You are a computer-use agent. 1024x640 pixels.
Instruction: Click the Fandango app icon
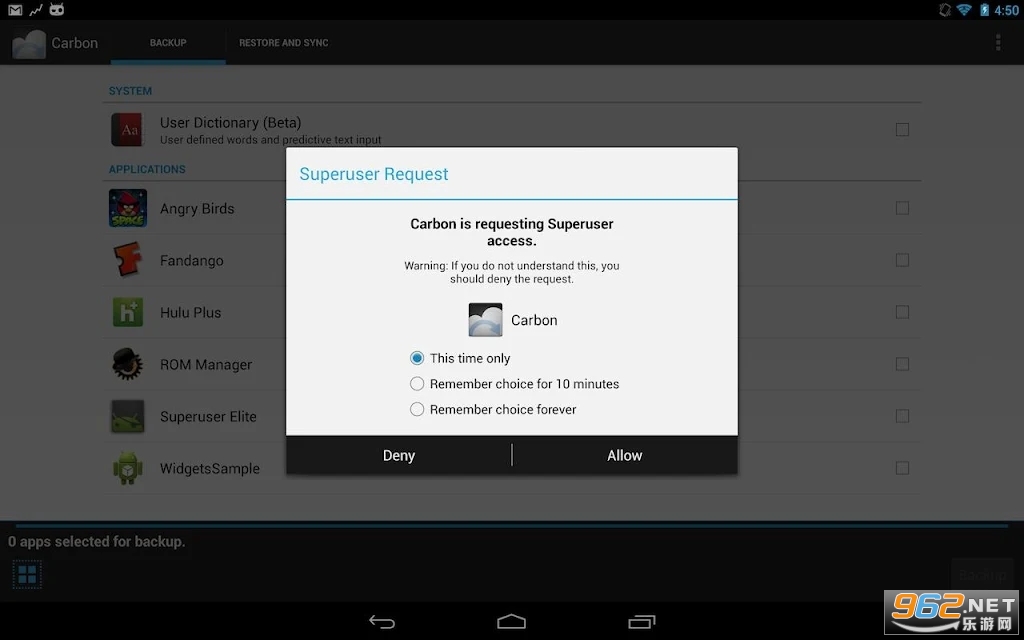point(127,260)
